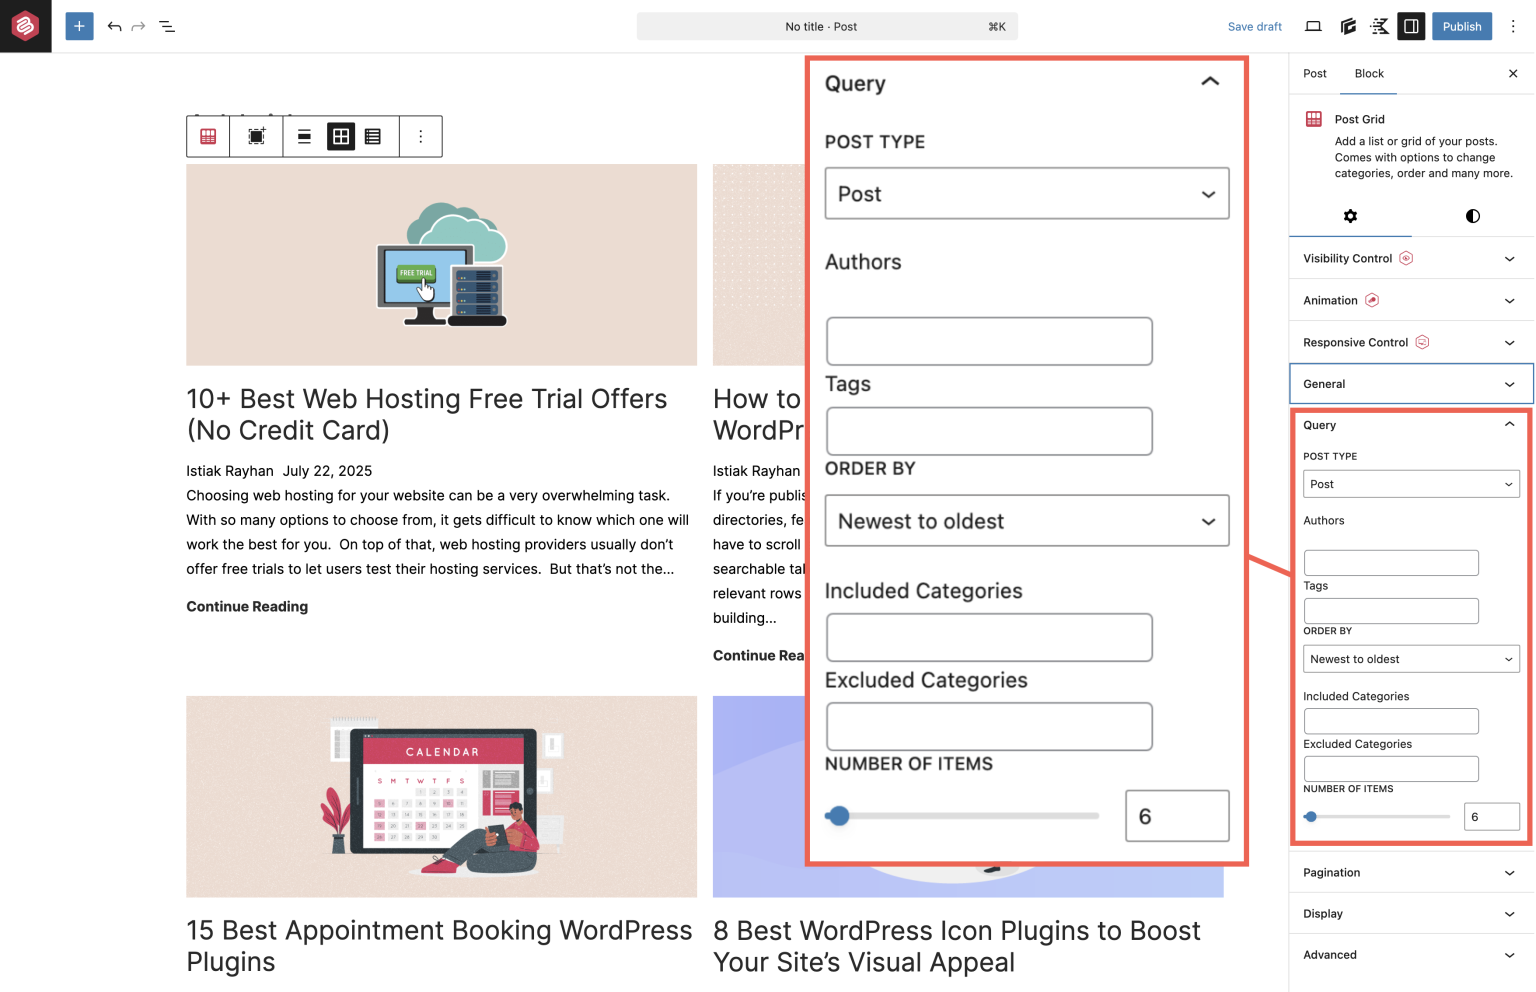Select the Post Grid block icon in toolbar
This screenshot has width=1536, height=992.
(x=207, y=136)
